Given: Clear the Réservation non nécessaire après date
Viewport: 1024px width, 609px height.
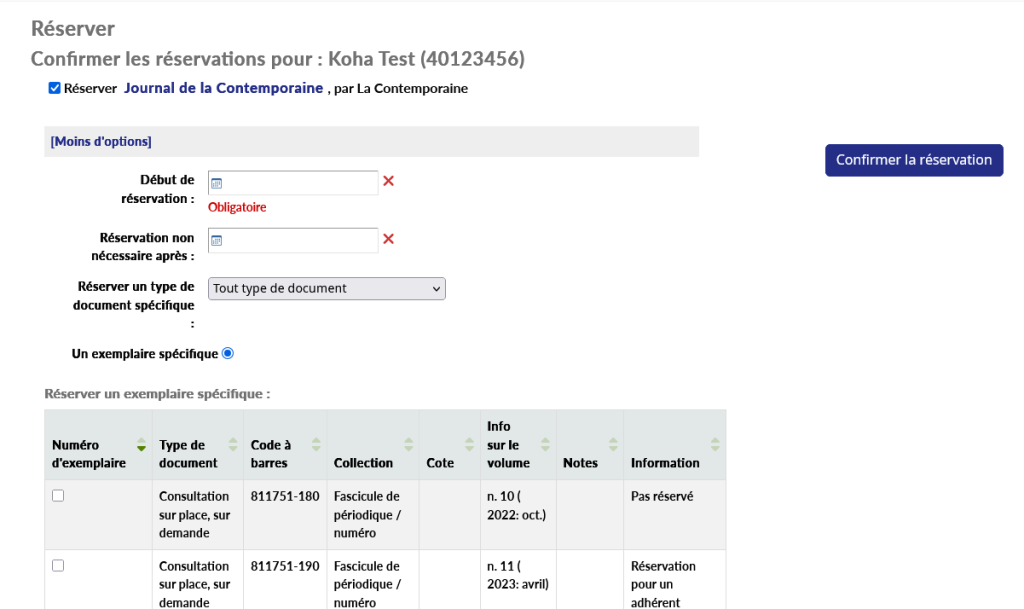Looking at the screenshot, I should [x=389, y=239].
